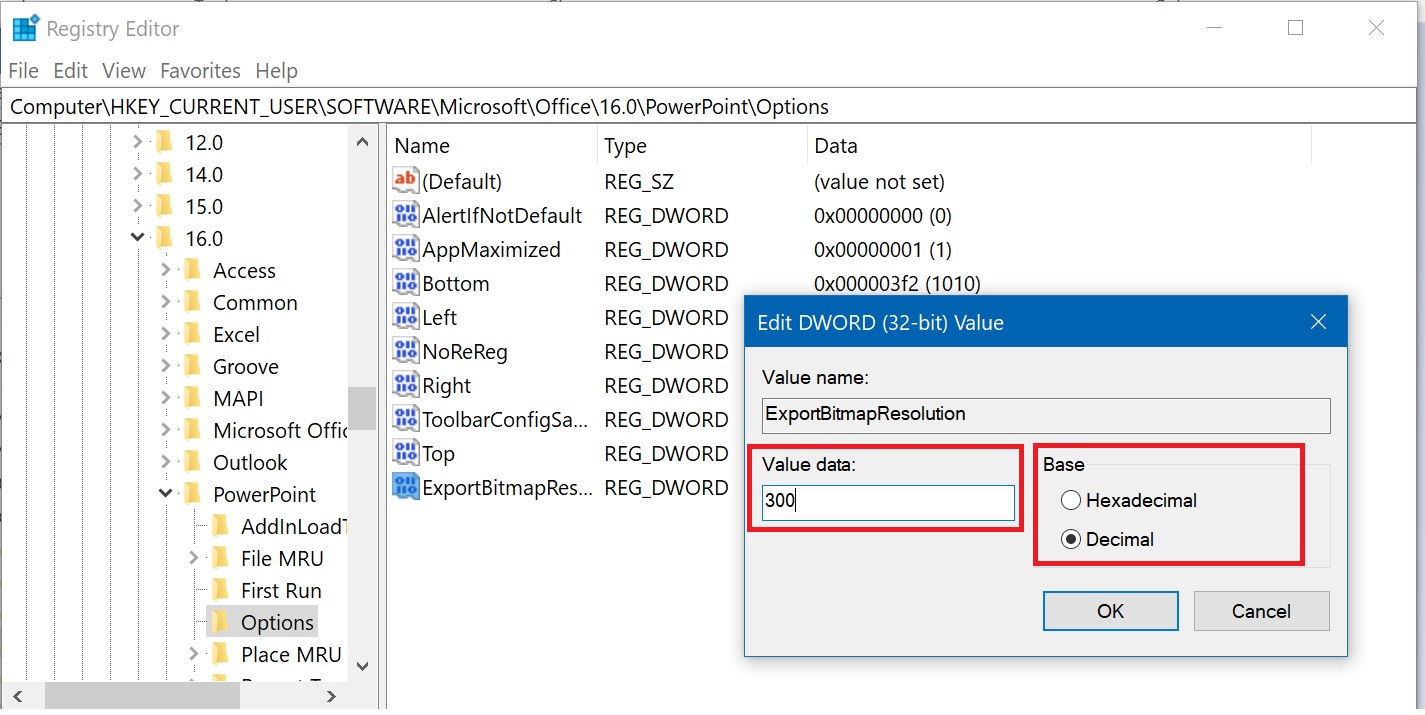
Task: Click the Outlook folder icon
Action: (191, 463)
